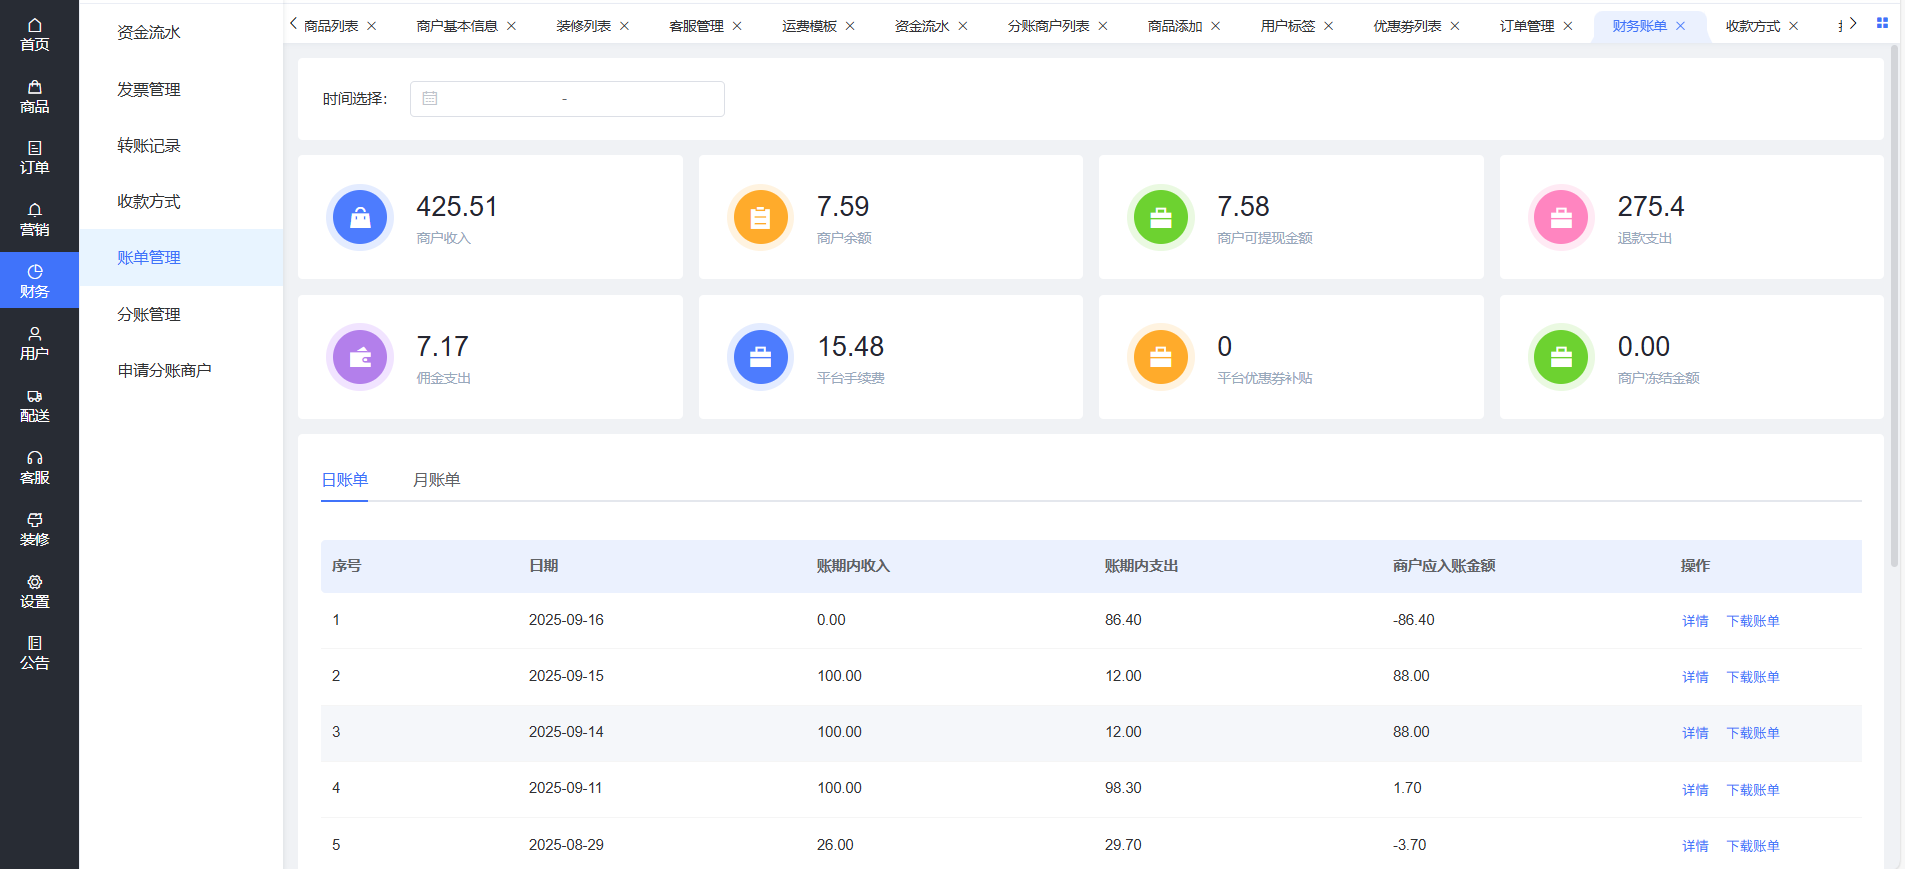Viewport: 1905px width, 869px height.
Task: View 详情 for 2025-09-16 bill
Action: point(1695,621)
